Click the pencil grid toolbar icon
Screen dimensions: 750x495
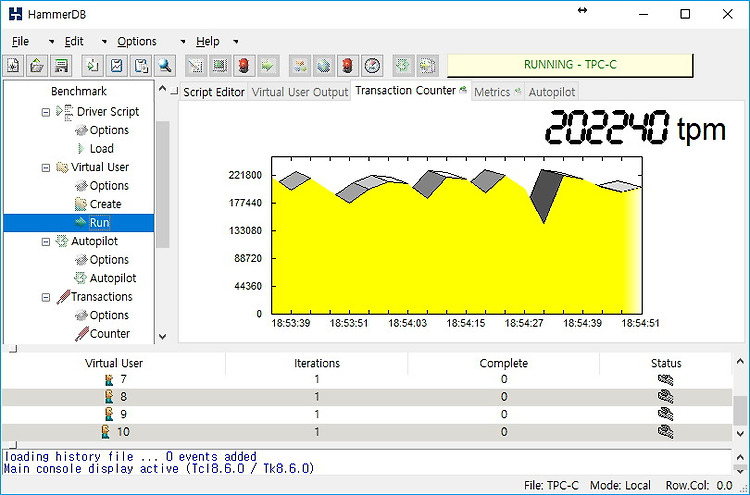pyautogui.click(x=196, y=65)
